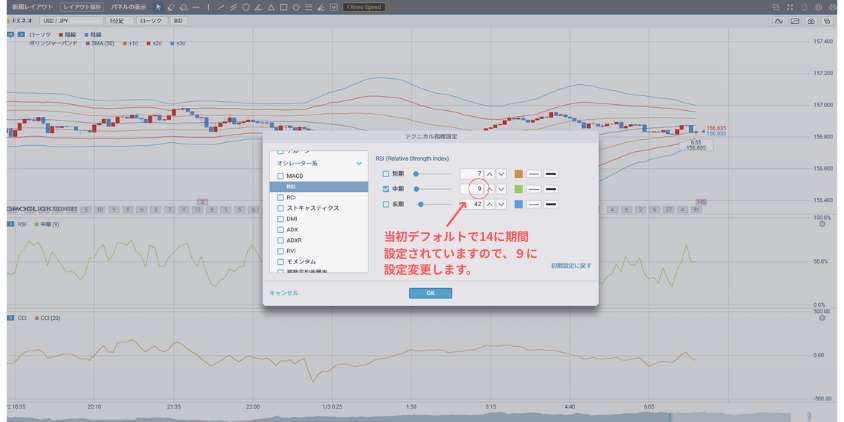Click the green color swatch for 中期
This screenshot has width=844, height=422.
pos(519,188)
